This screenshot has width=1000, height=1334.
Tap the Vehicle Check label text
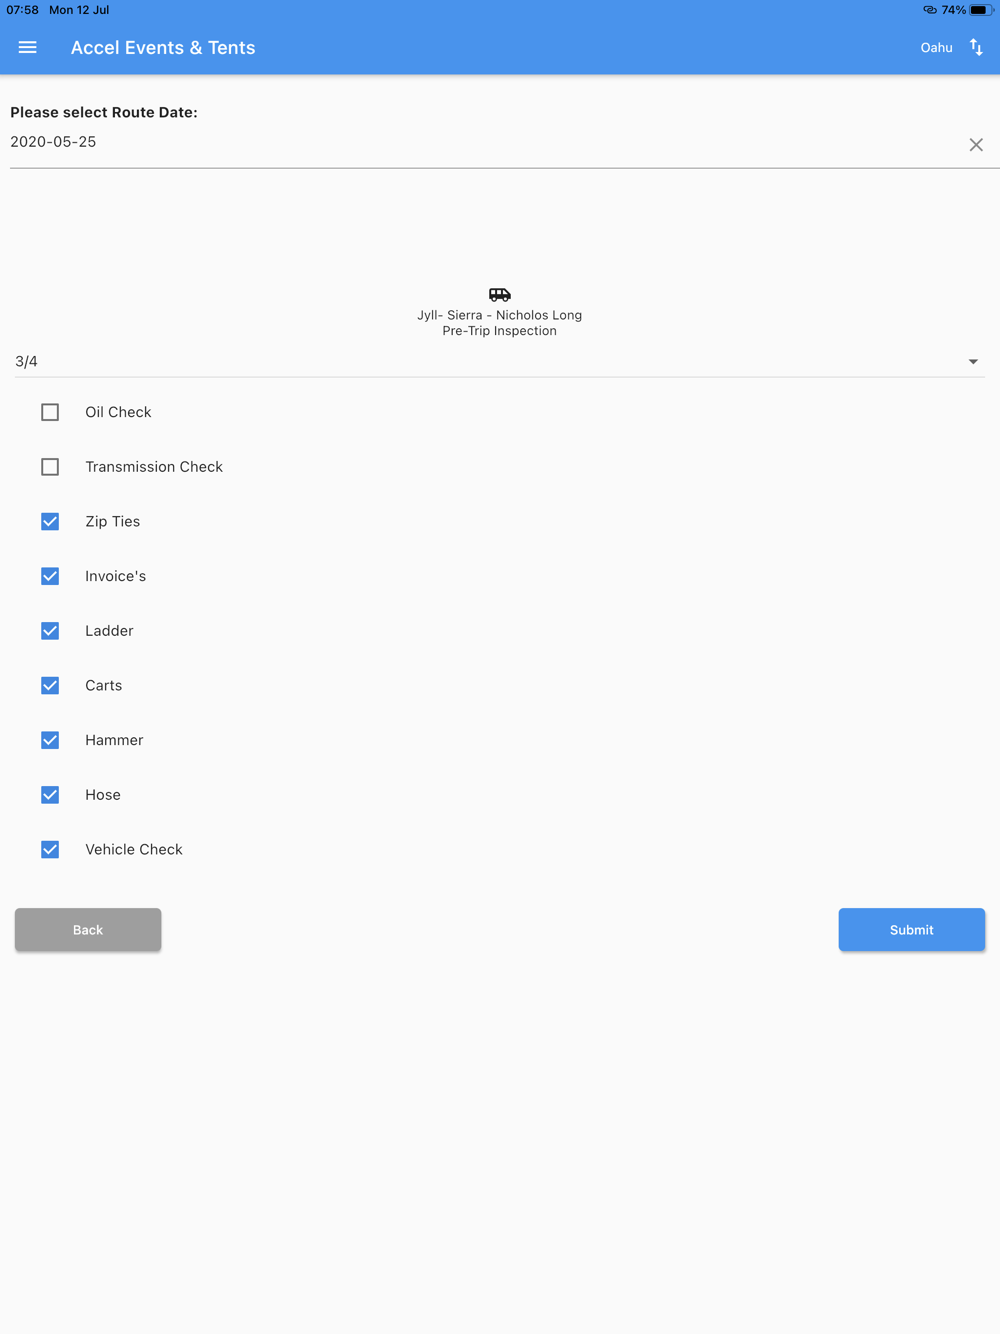[134, 849]
